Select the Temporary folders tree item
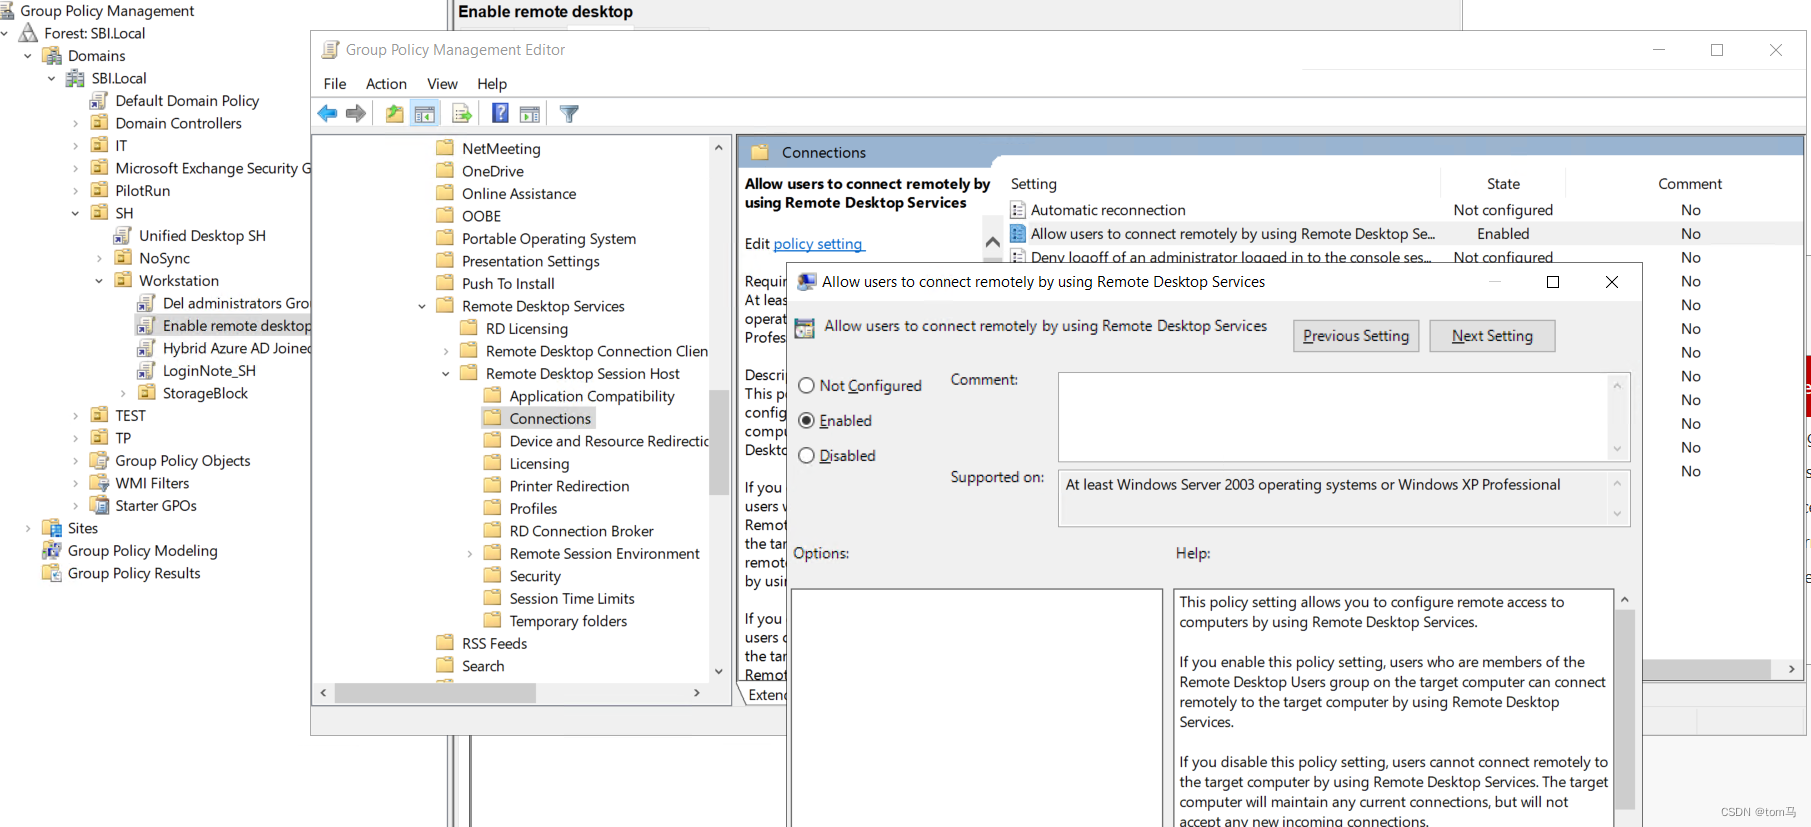 [568, 621]
